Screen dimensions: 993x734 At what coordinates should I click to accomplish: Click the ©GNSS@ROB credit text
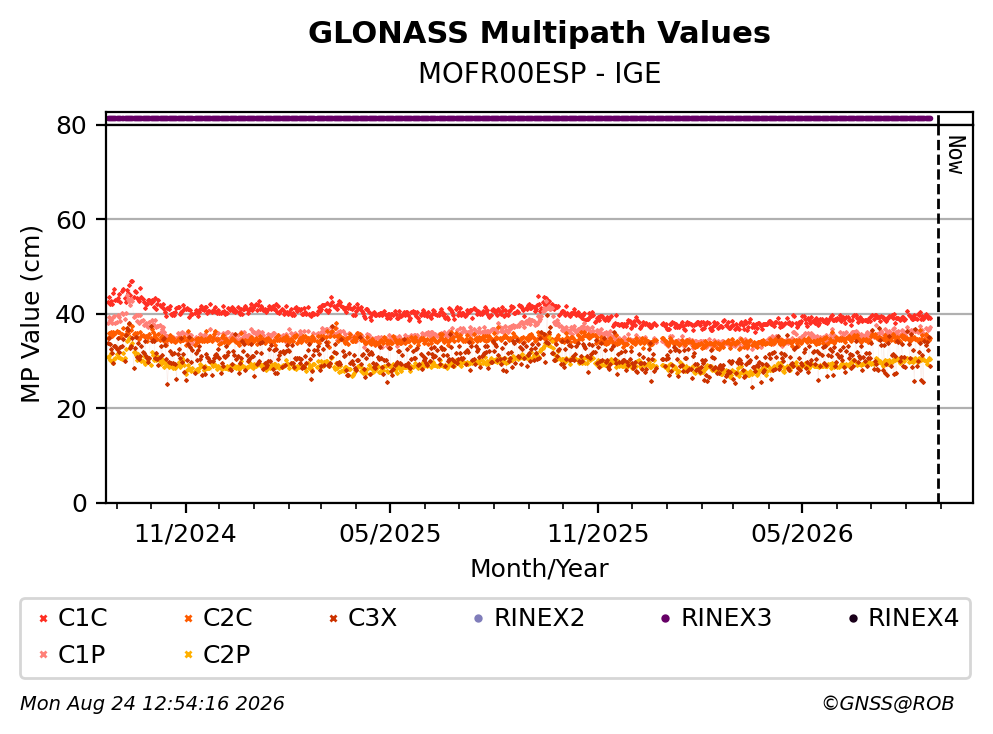(888, 704)
